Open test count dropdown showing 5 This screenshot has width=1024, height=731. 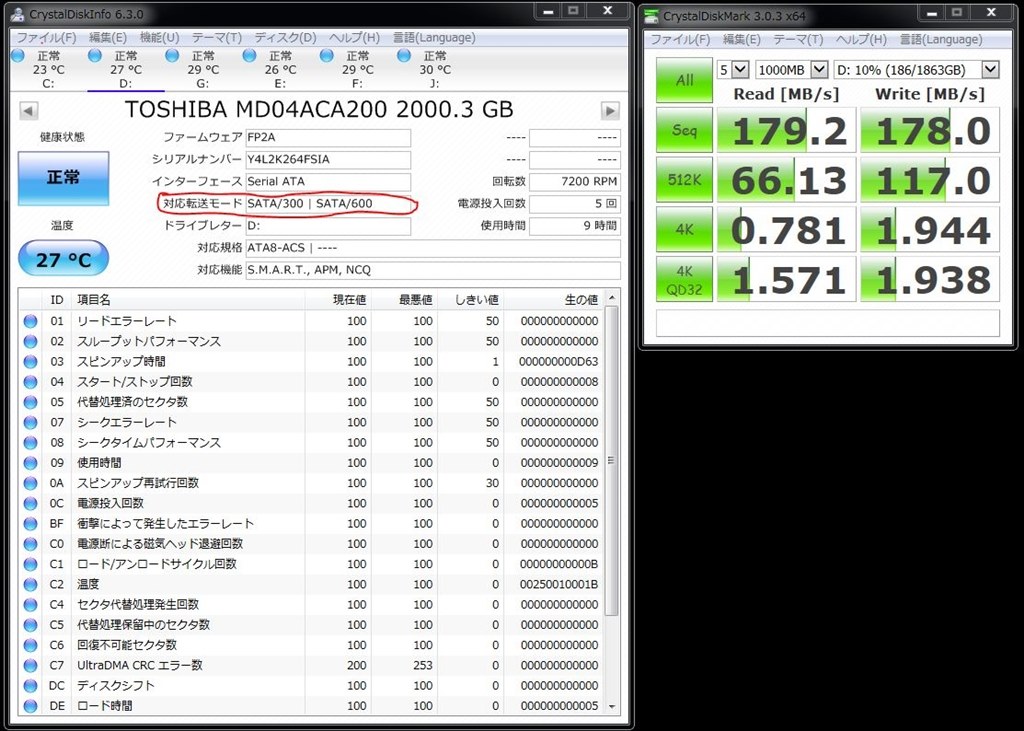(733, 69)
